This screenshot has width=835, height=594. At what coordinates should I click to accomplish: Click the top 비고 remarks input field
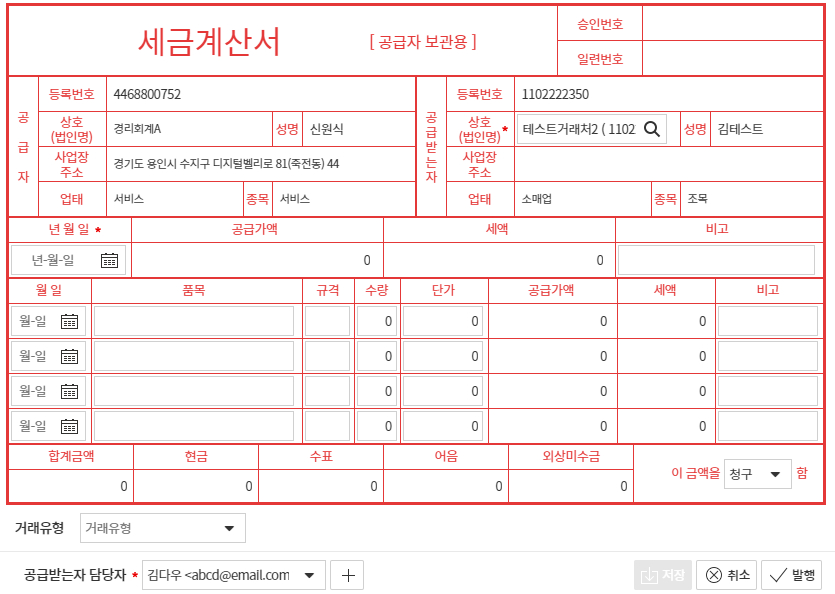click(716, 260)
